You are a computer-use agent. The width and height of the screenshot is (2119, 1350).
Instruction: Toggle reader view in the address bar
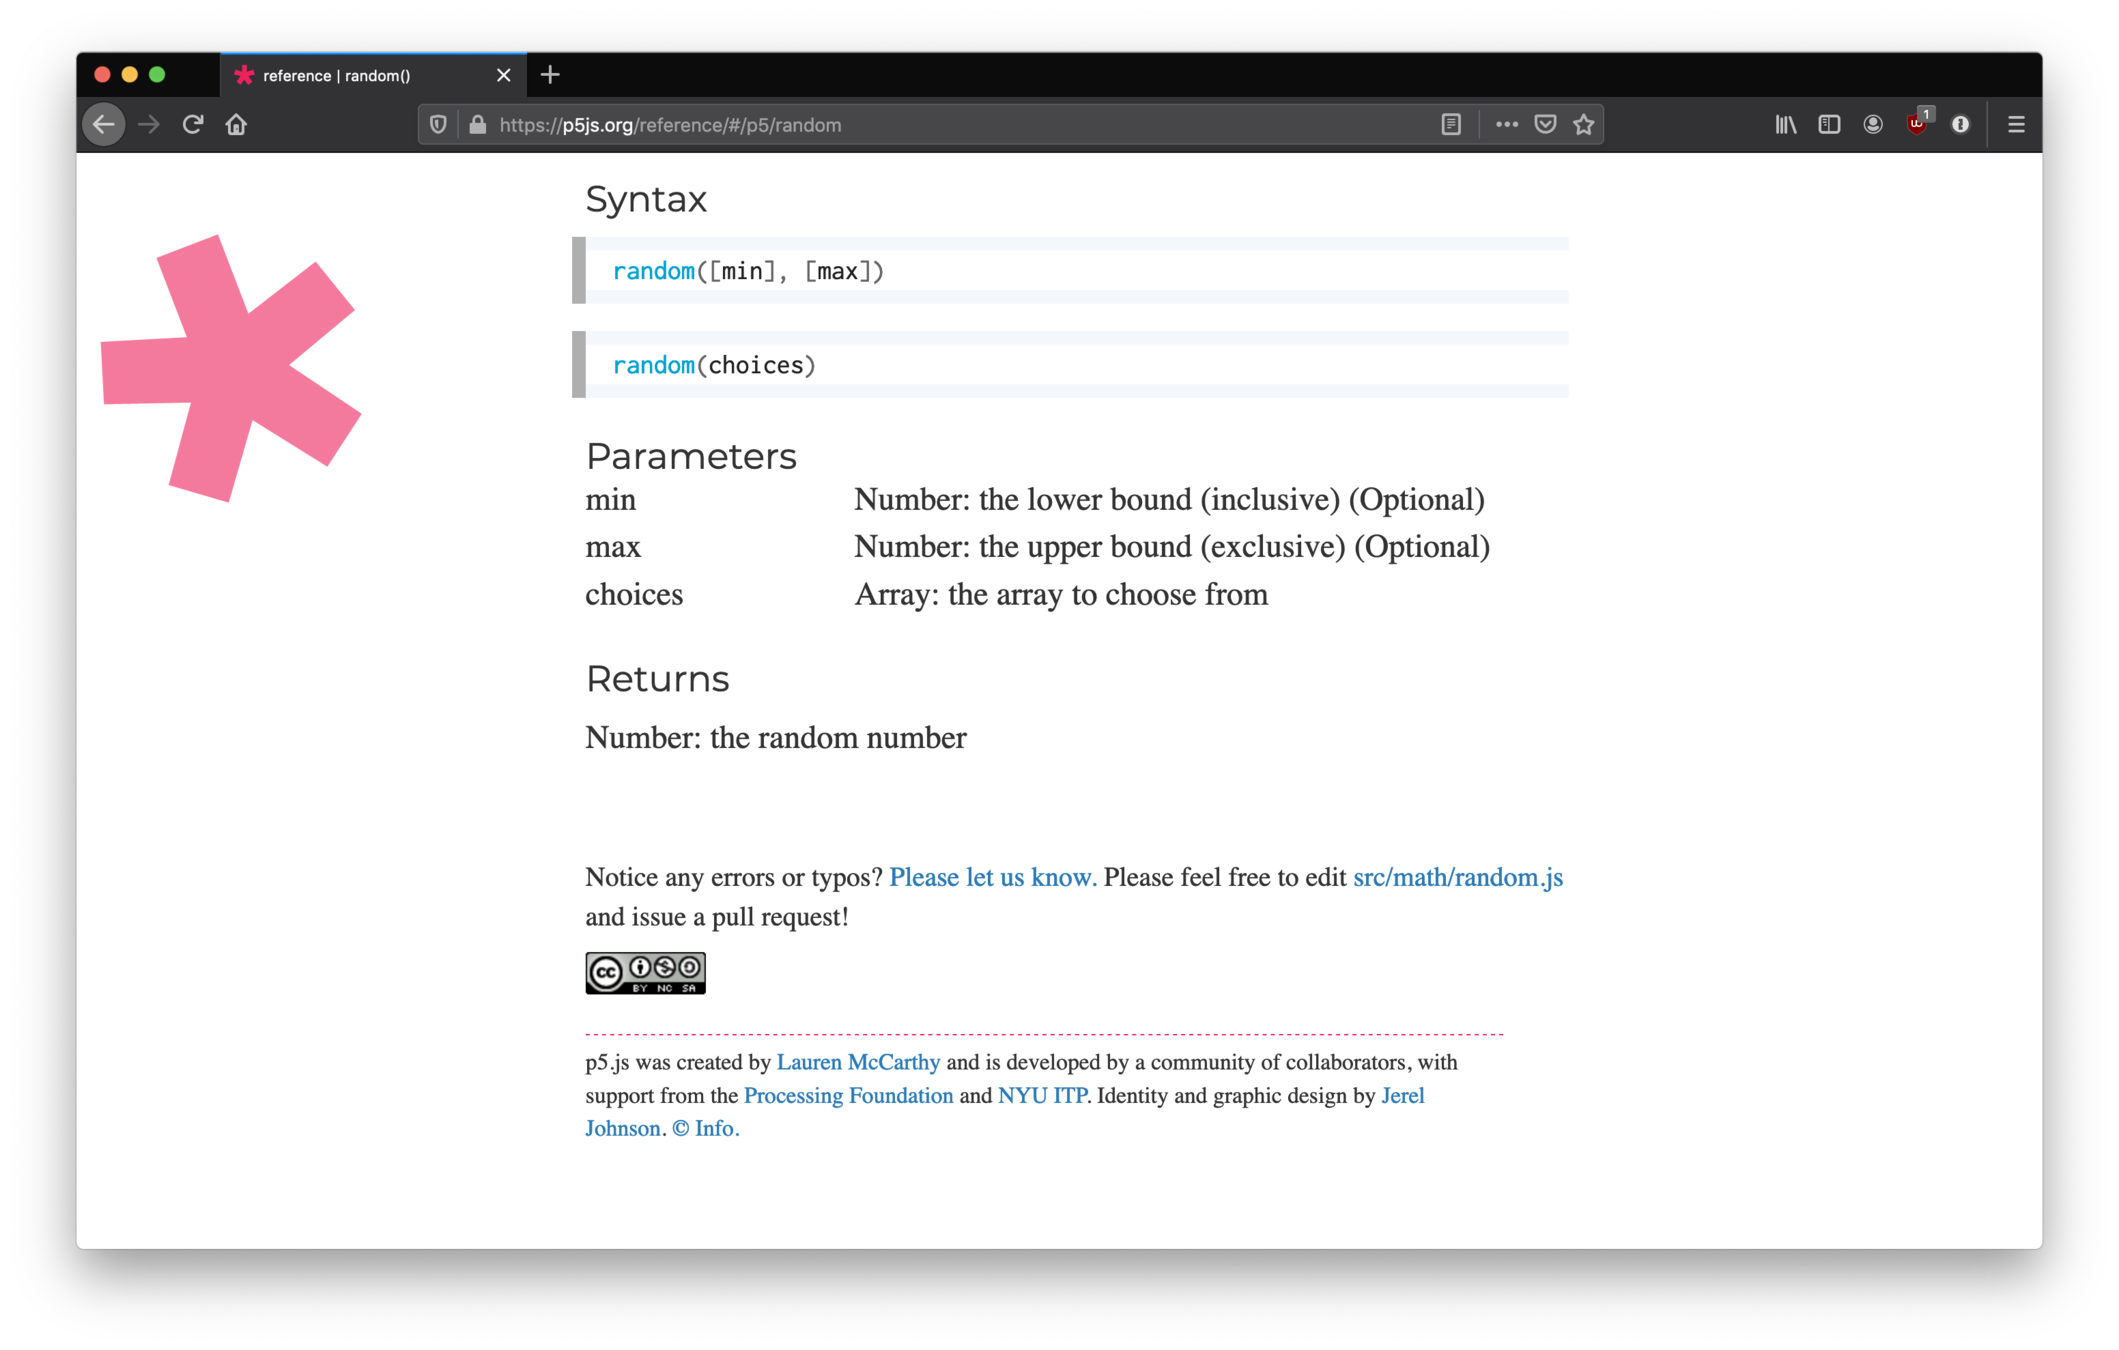1451,125
